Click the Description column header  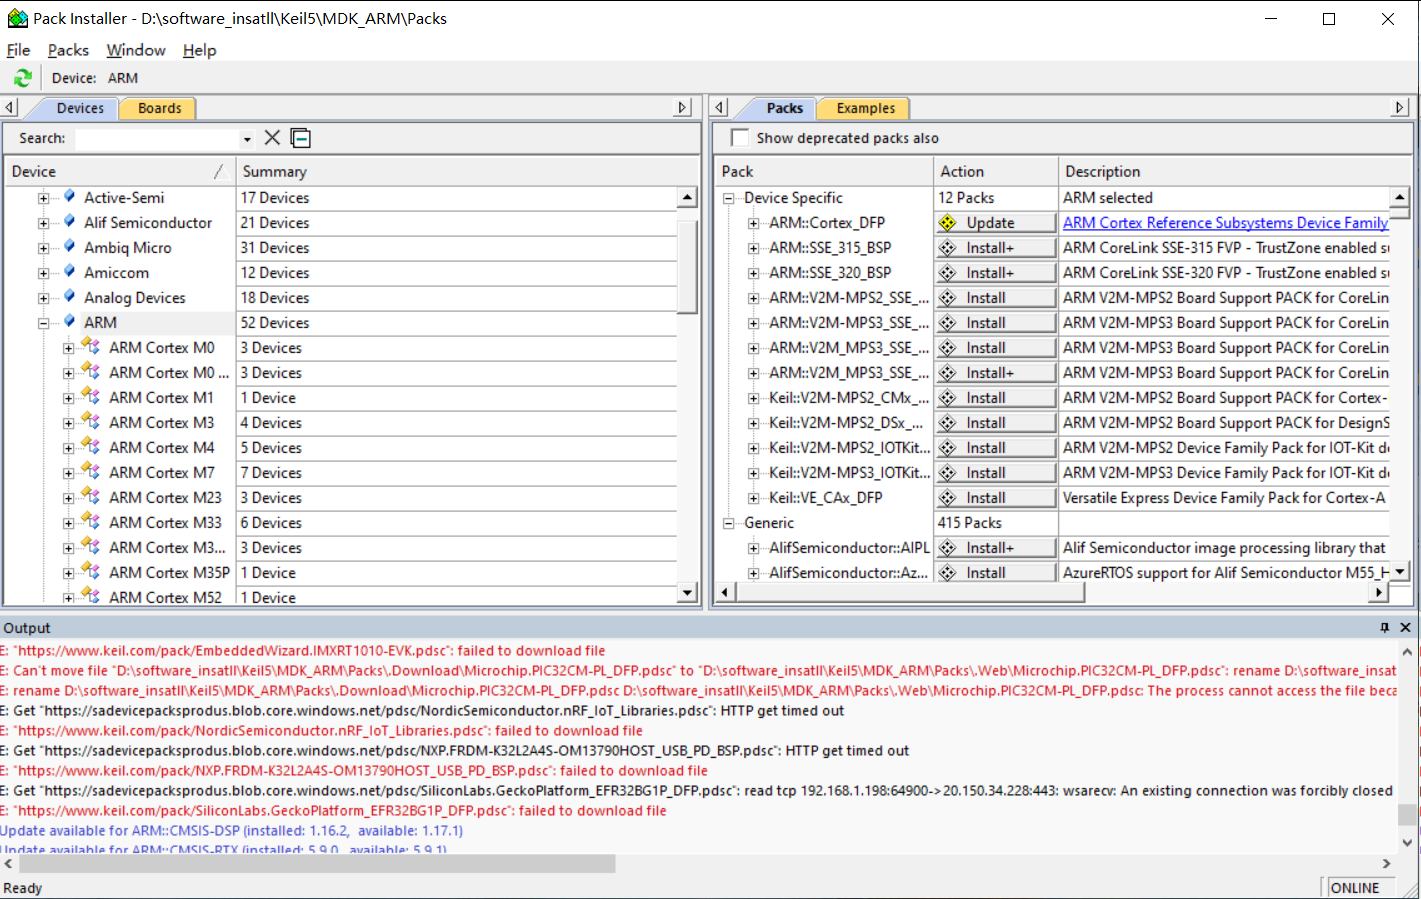click(1234, 172)
